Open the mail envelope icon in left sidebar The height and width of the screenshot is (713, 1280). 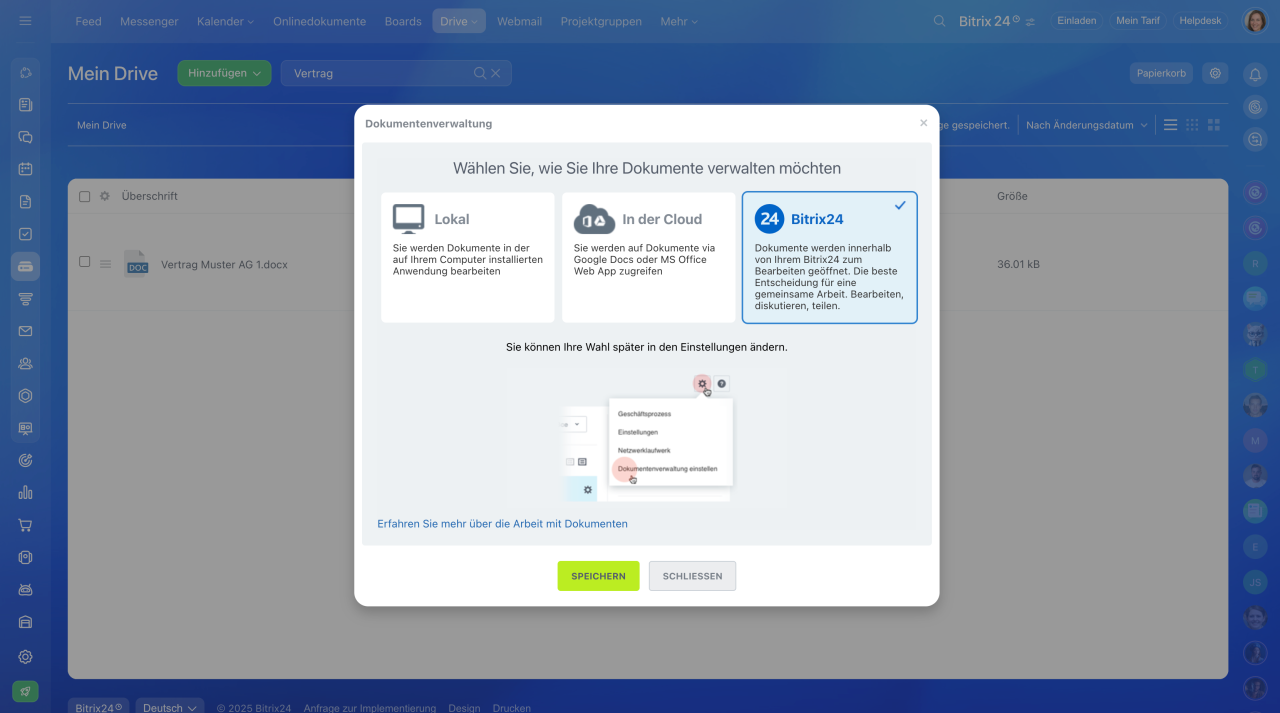point(26,331)
